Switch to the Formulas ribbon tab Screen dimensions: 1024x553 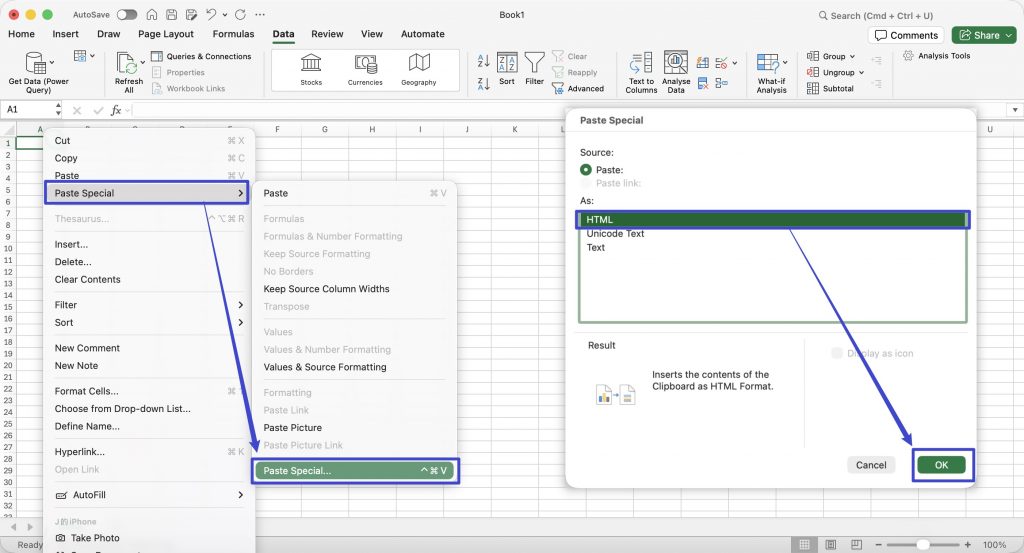[x=233, y=34]
